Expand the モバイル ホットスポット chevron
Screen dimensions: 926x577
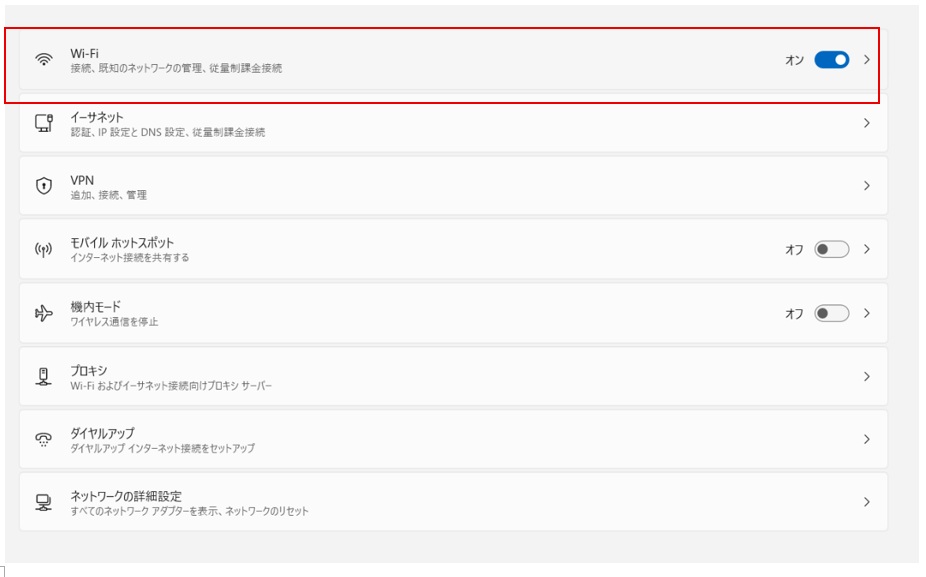pos(866,249)
